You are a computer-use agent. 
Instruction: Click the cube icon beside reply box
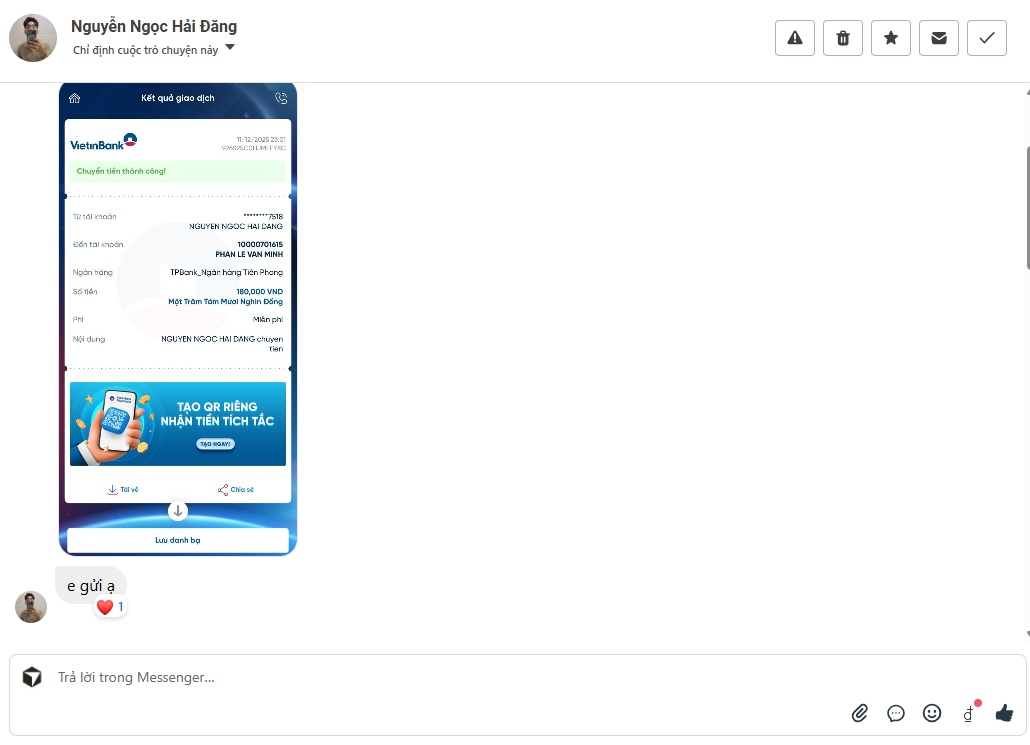32,677
